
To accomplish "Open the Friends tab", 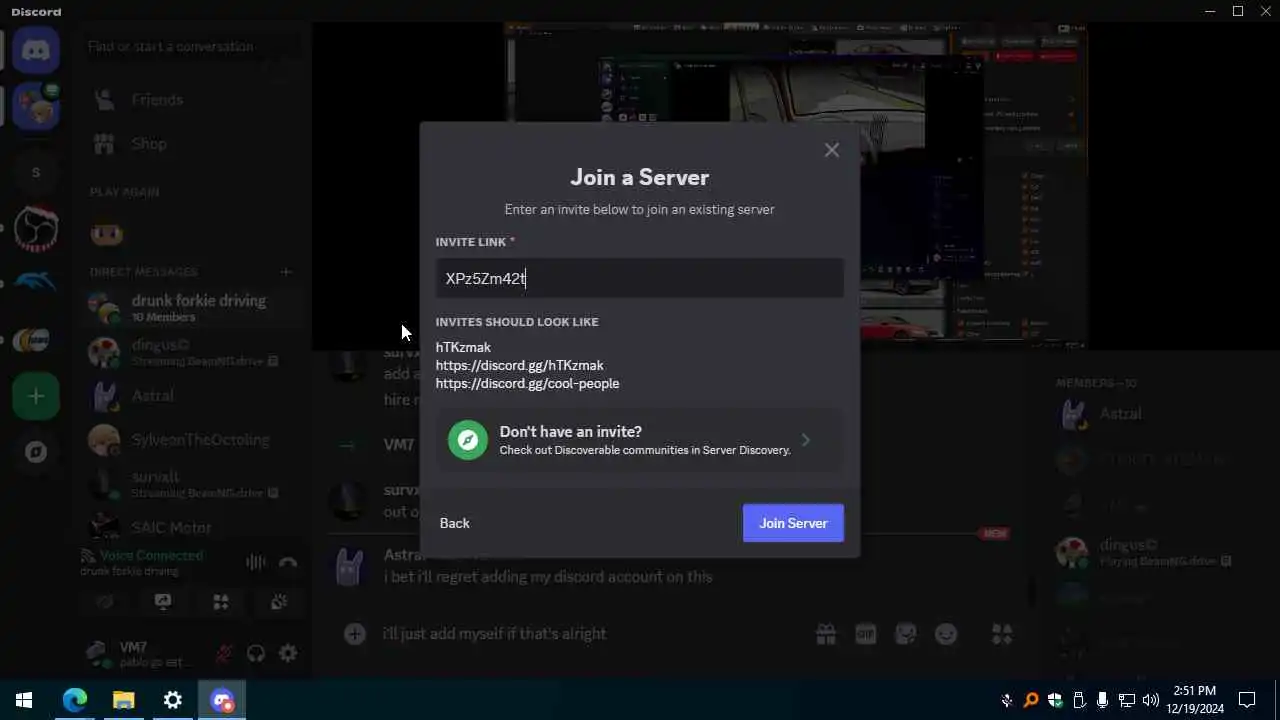I will [x=192, y=100].
